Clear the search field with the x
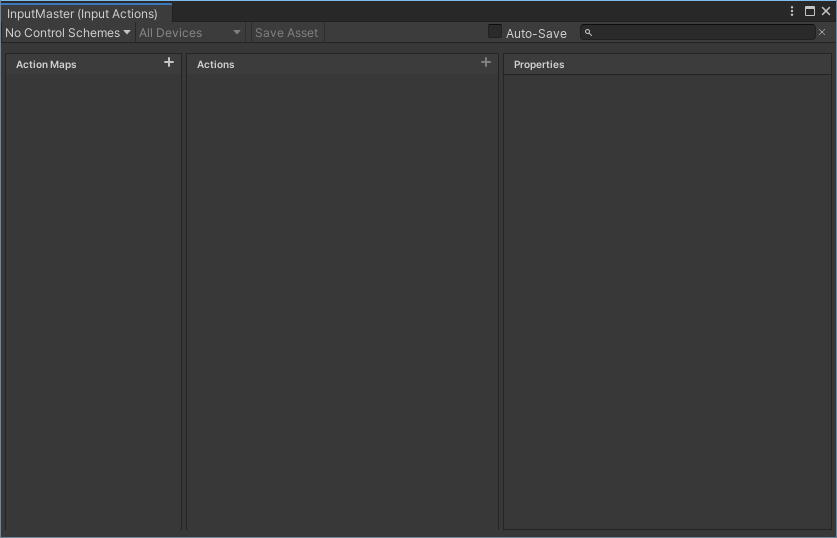Viewport: 837px width, 538px height. 822,33
